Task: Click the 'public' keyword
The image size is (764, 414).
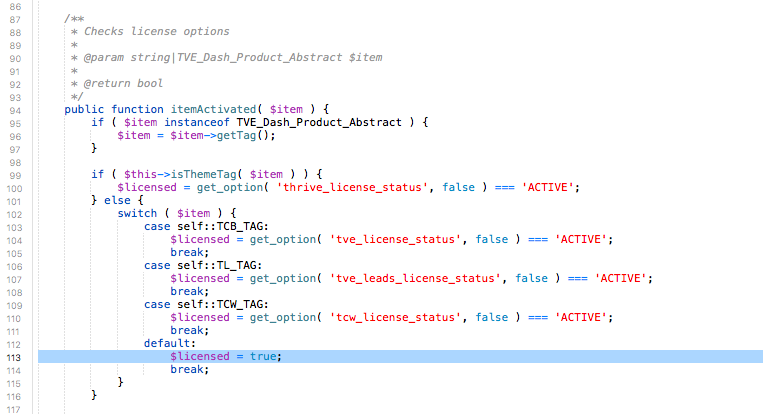Action: [84, 109]
